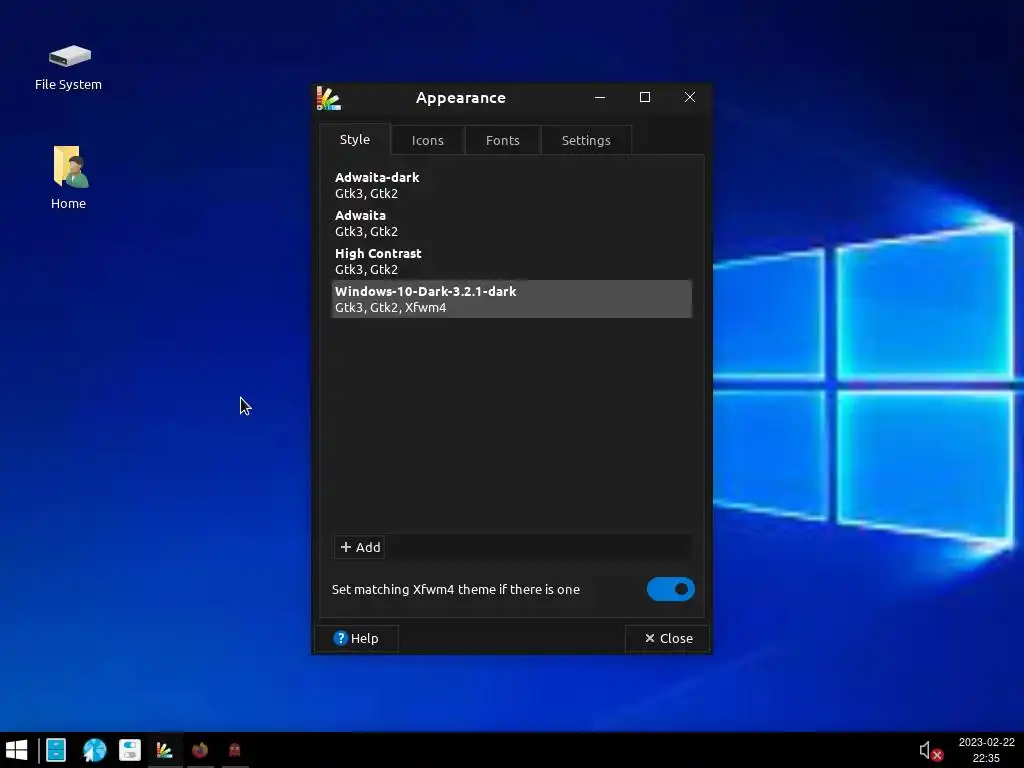Select the Adwaita-dark theme

(x=511, y=185)
